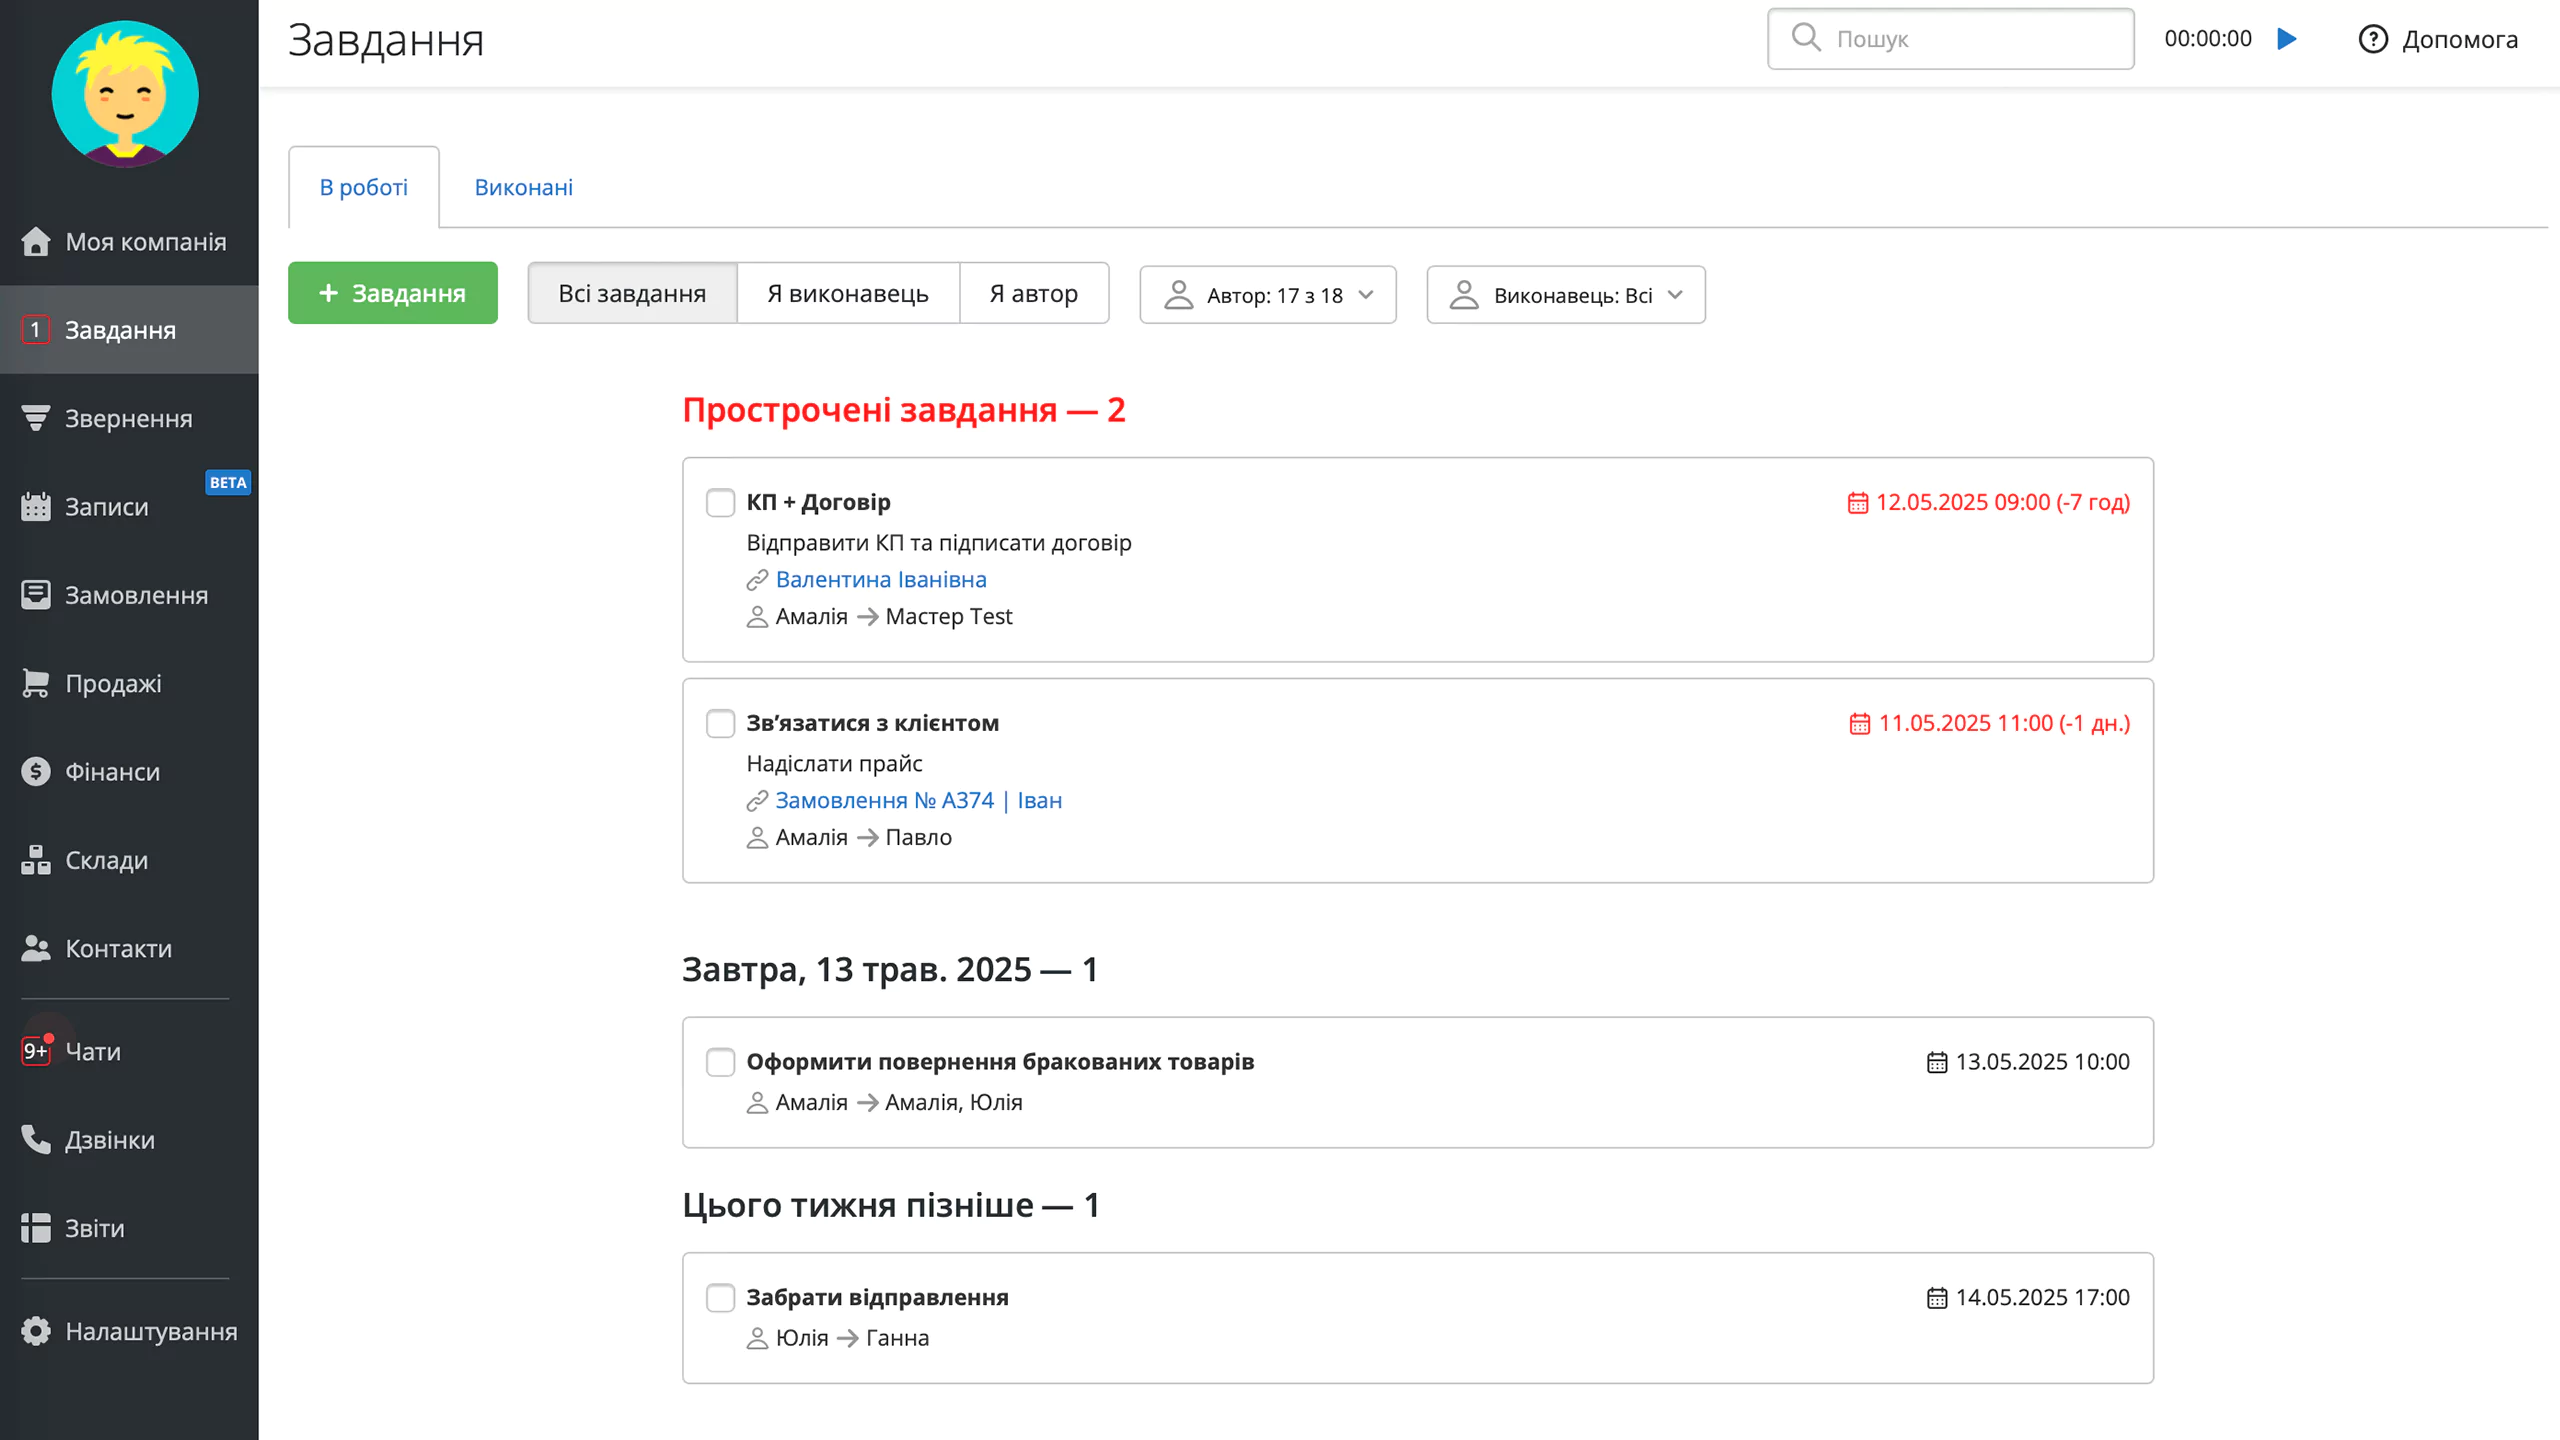
Task: Click the dollar coin icon for Фінанси
Action: coord(36,771)
